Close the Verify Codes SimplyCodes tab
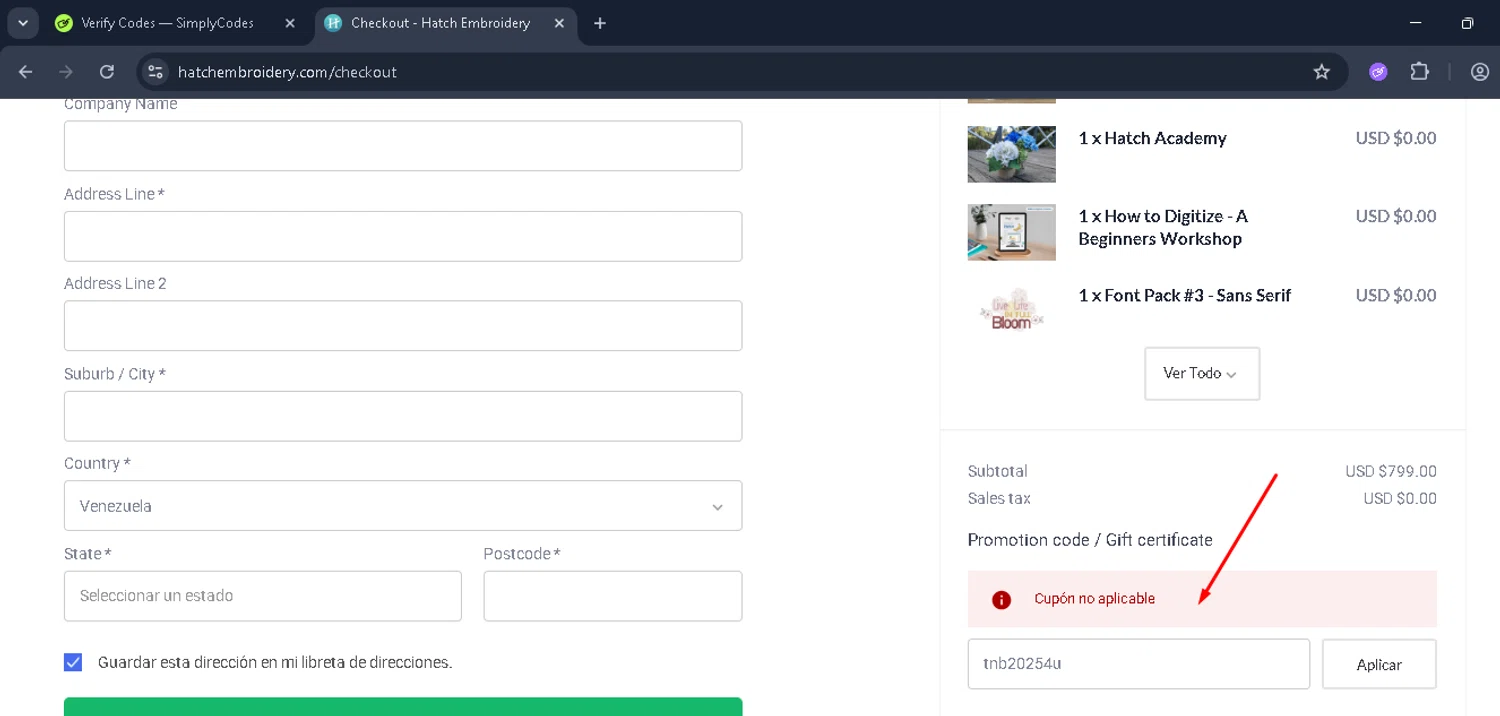The height and width of the screenshot is (716, 1500). [x=290, y=23]
